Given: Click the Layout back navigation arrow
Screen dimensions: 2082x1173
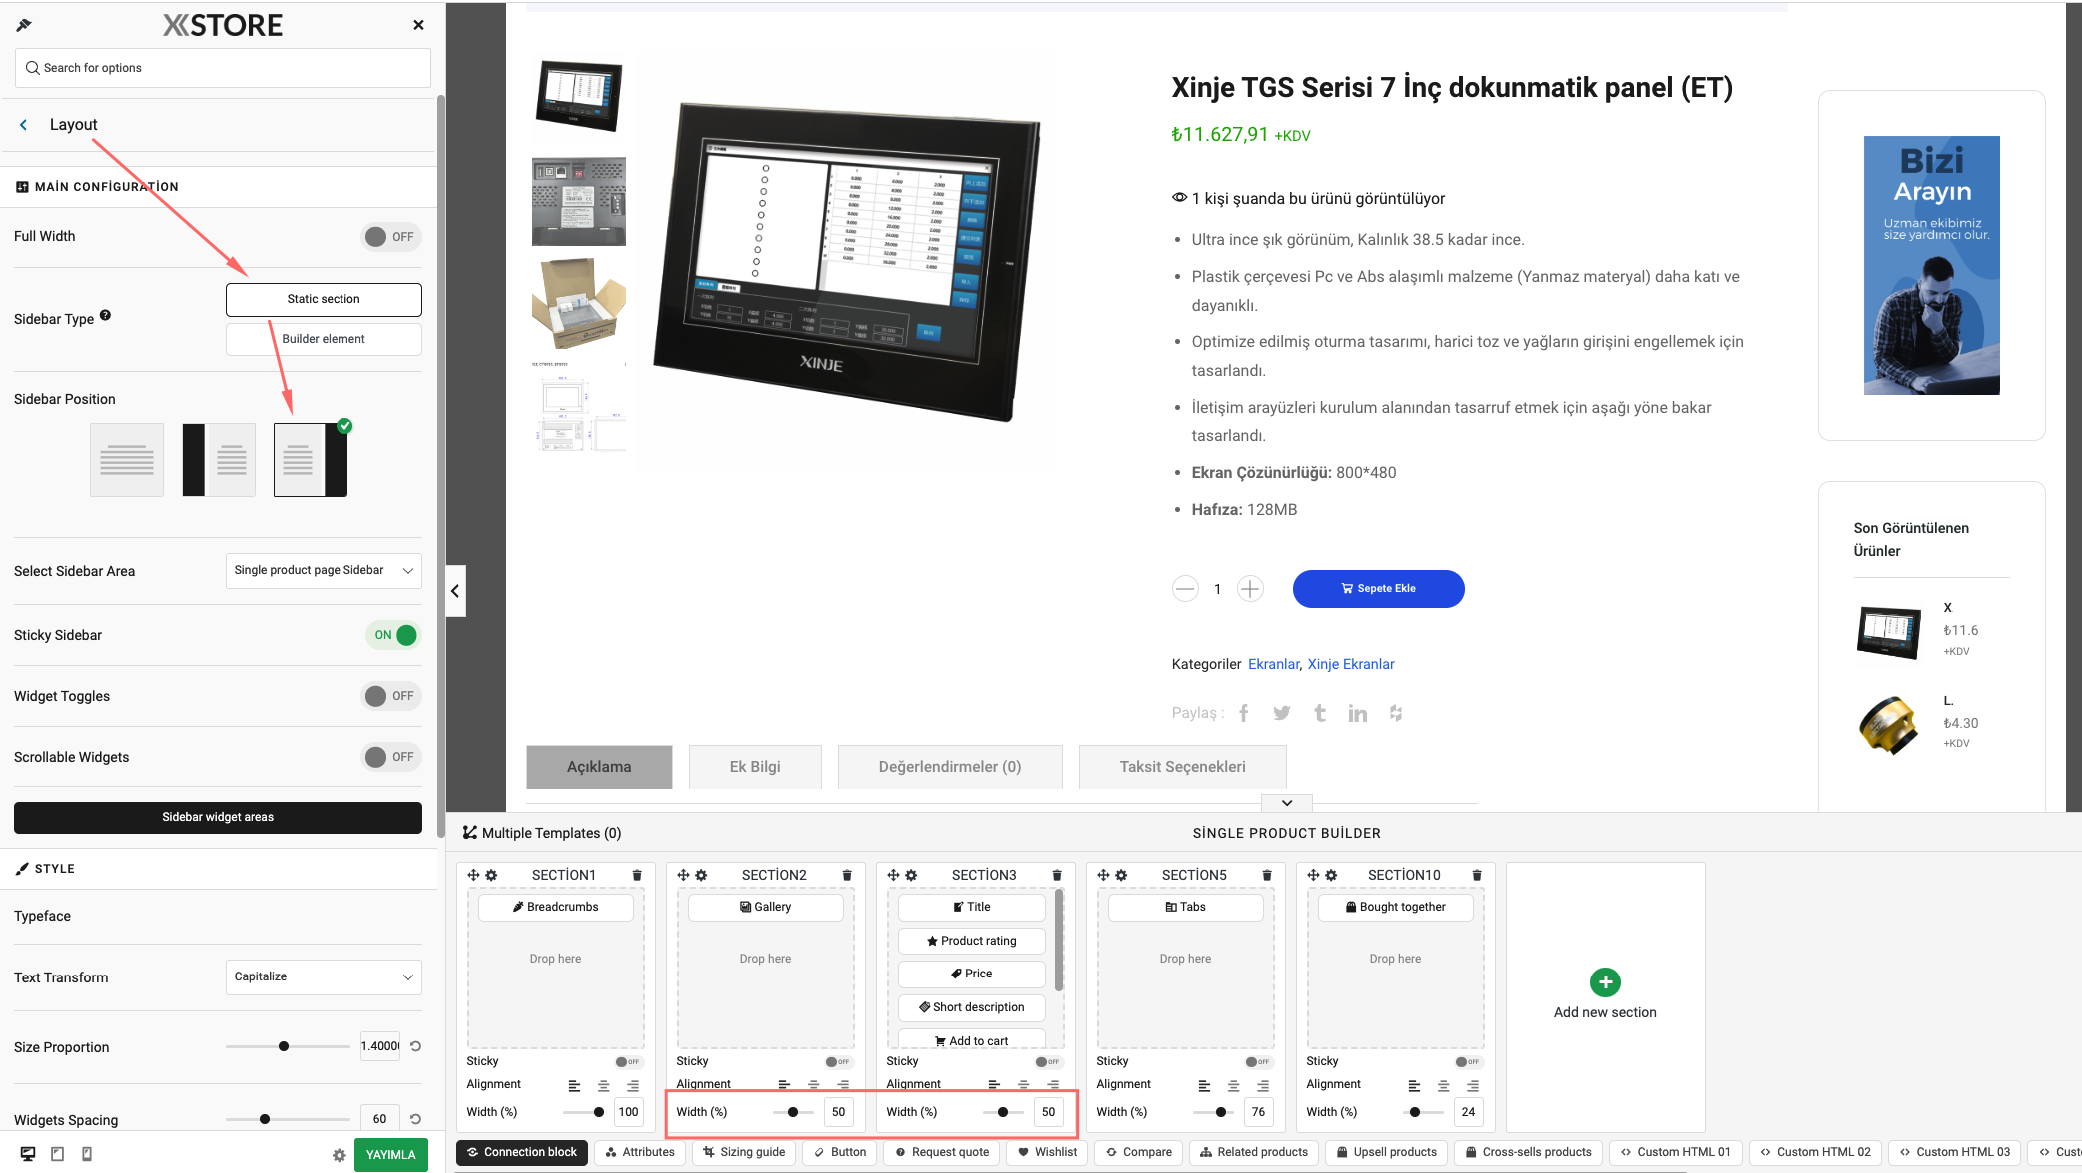Looking at the screenshot, I should point(23,124).
